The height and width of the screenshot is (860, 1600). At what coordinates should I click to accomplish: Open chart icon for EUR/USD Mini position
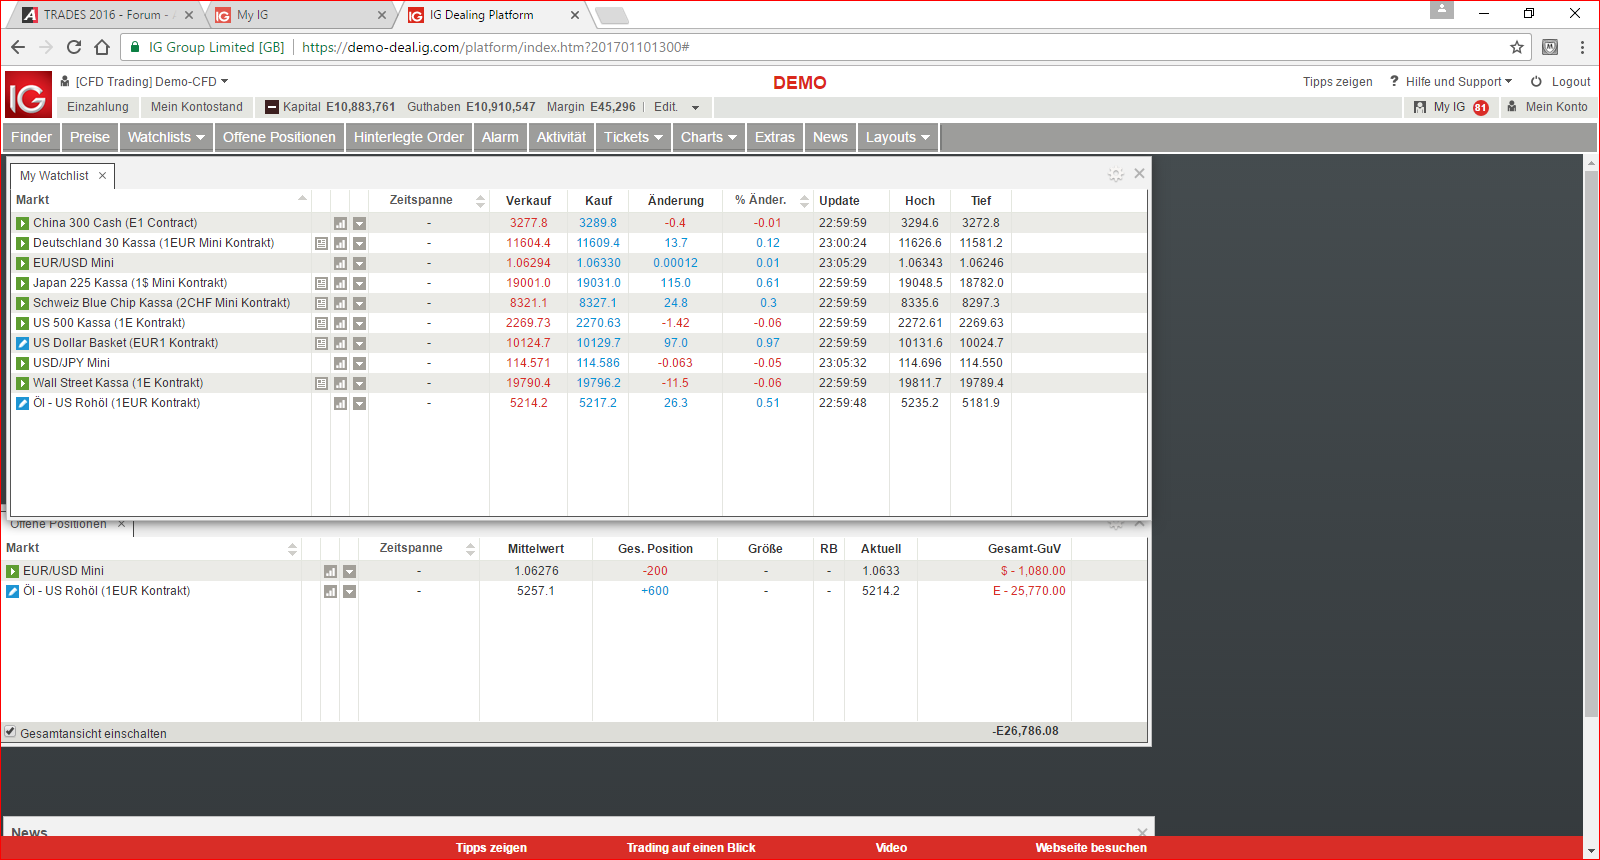(330, 571)
